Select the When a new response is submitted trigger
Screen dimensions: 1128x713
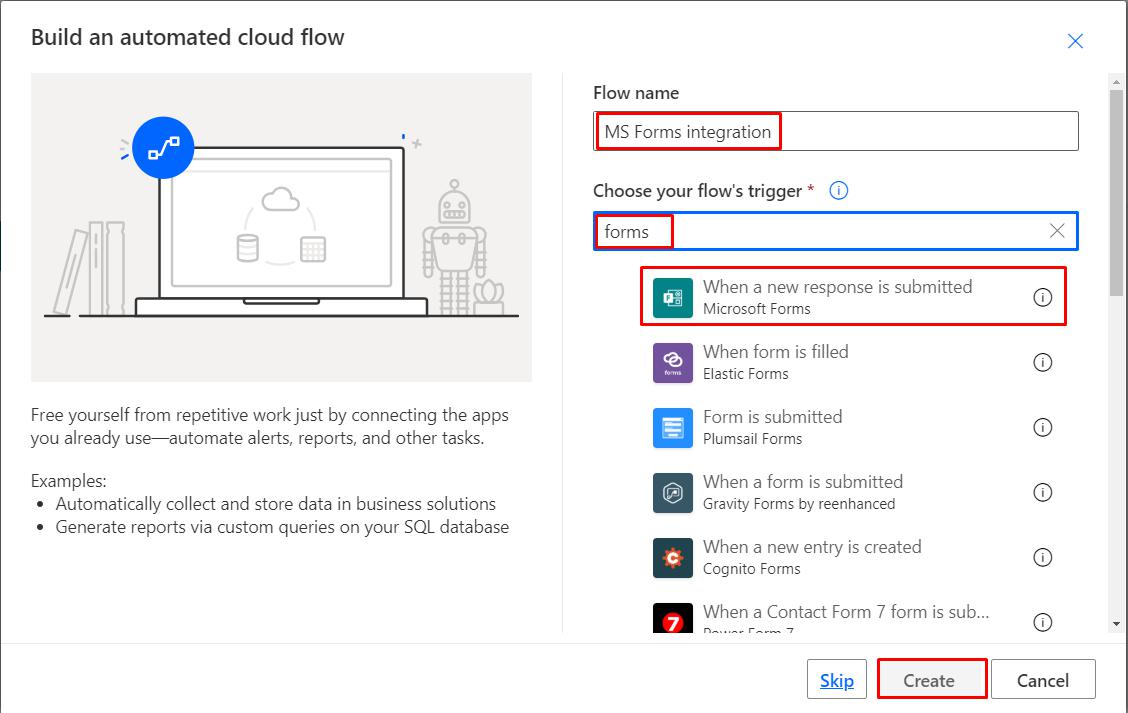coord(850,296)
